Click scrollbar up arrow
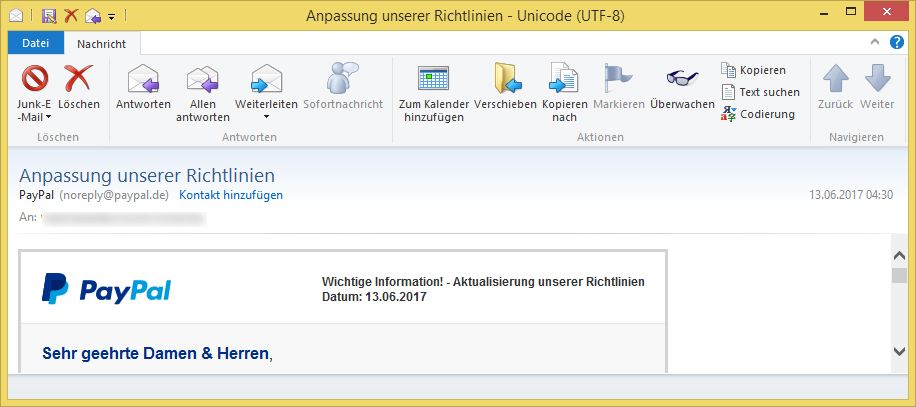 click(900, 256)
